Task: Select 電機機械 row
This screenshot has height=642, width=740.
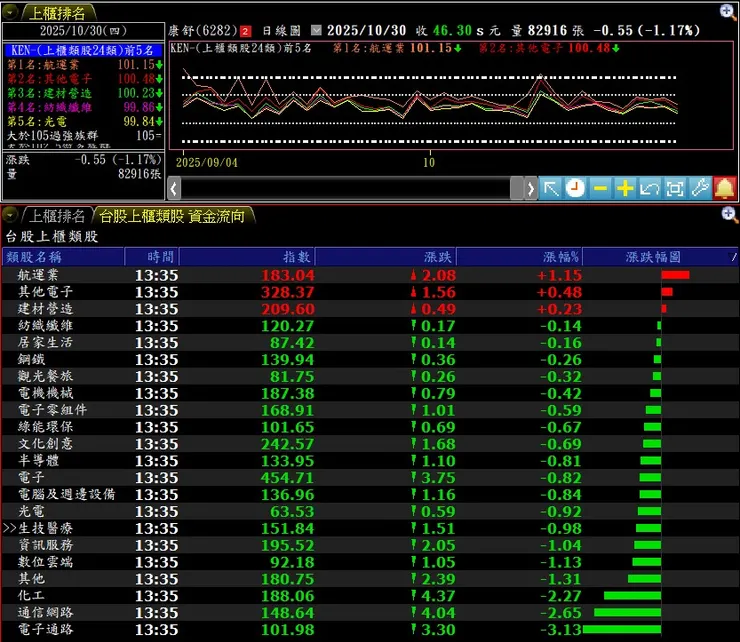Action: pyautogui.click(x=370, y=393)
